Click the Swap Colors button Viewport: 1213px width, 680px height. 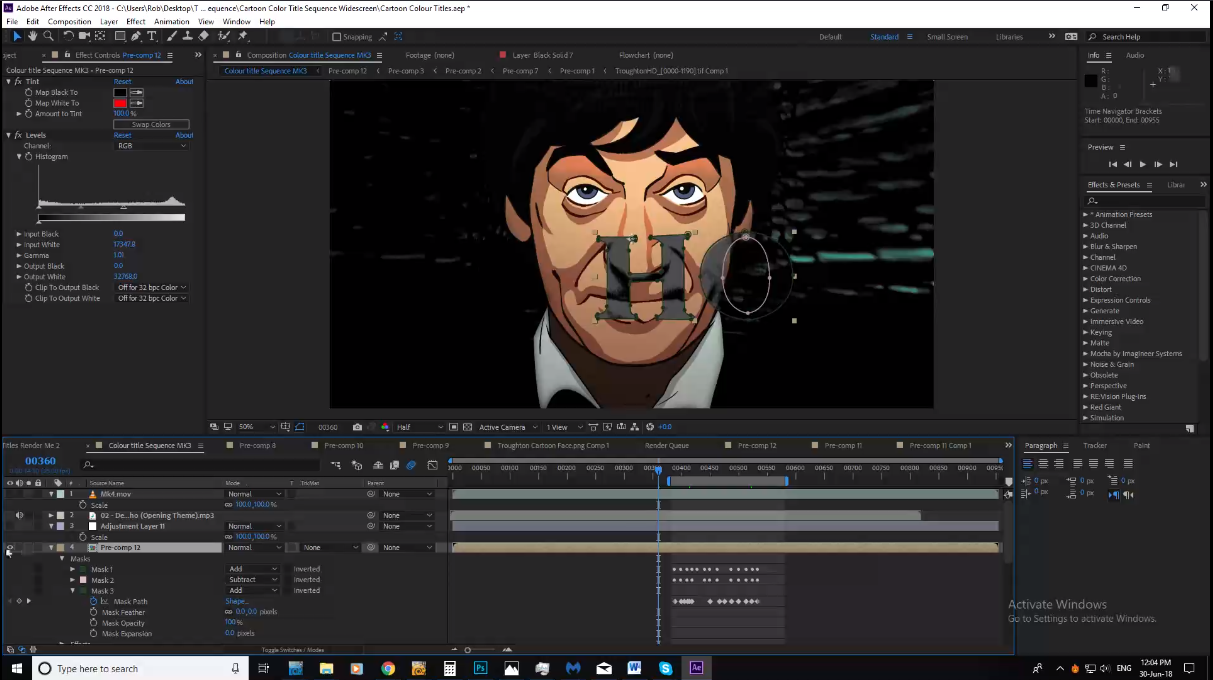coord(151,124)
